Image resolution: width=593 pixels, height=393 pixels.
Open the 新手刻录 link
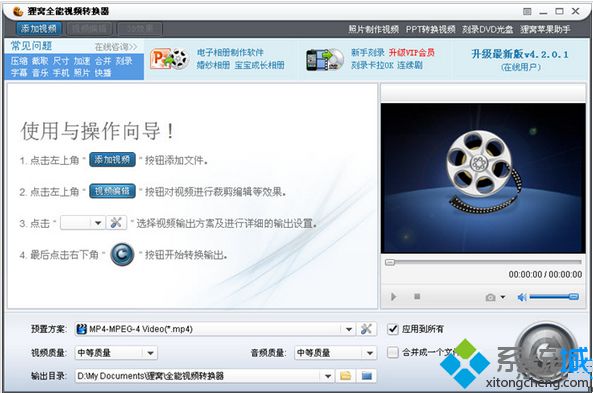pos(368,53)
